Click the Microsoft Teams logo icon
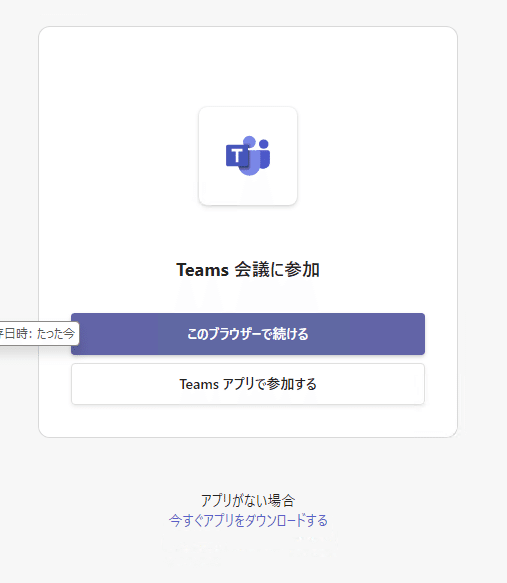This screenshot has width=507, height=583. (x=248, y=156)
